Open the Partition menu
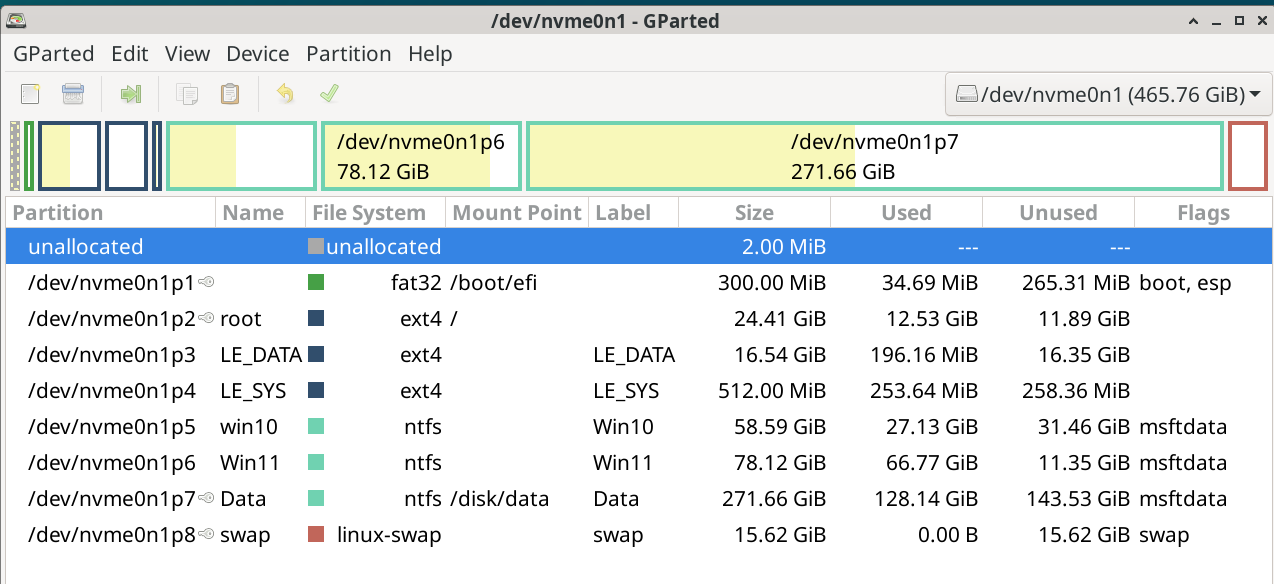 click(x=348, y=54)
